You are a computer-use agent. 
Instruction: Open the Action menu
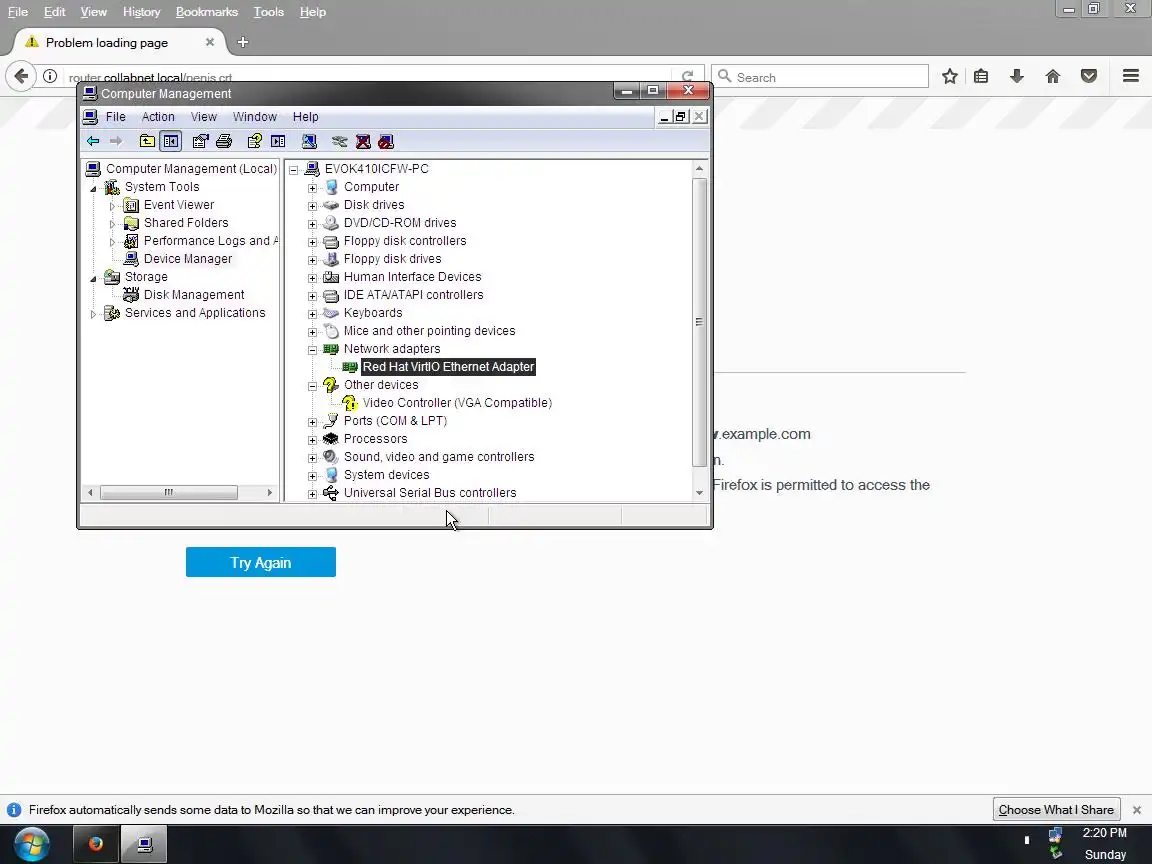coord(158,117)
